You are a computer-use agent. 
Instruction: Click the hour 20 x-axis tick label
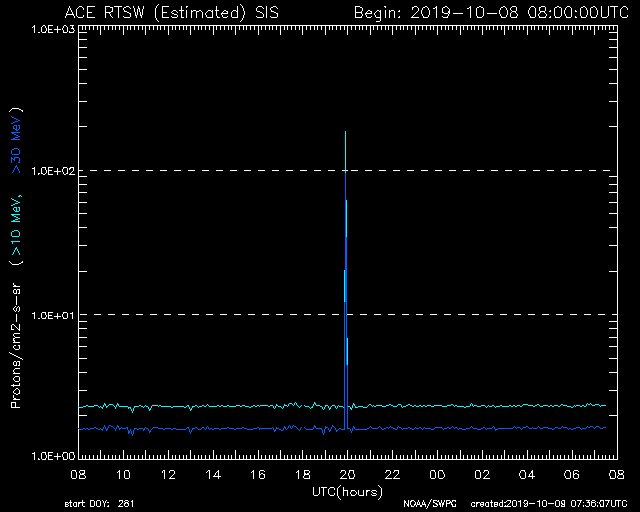pyautogui.click(x=345, y=474)
